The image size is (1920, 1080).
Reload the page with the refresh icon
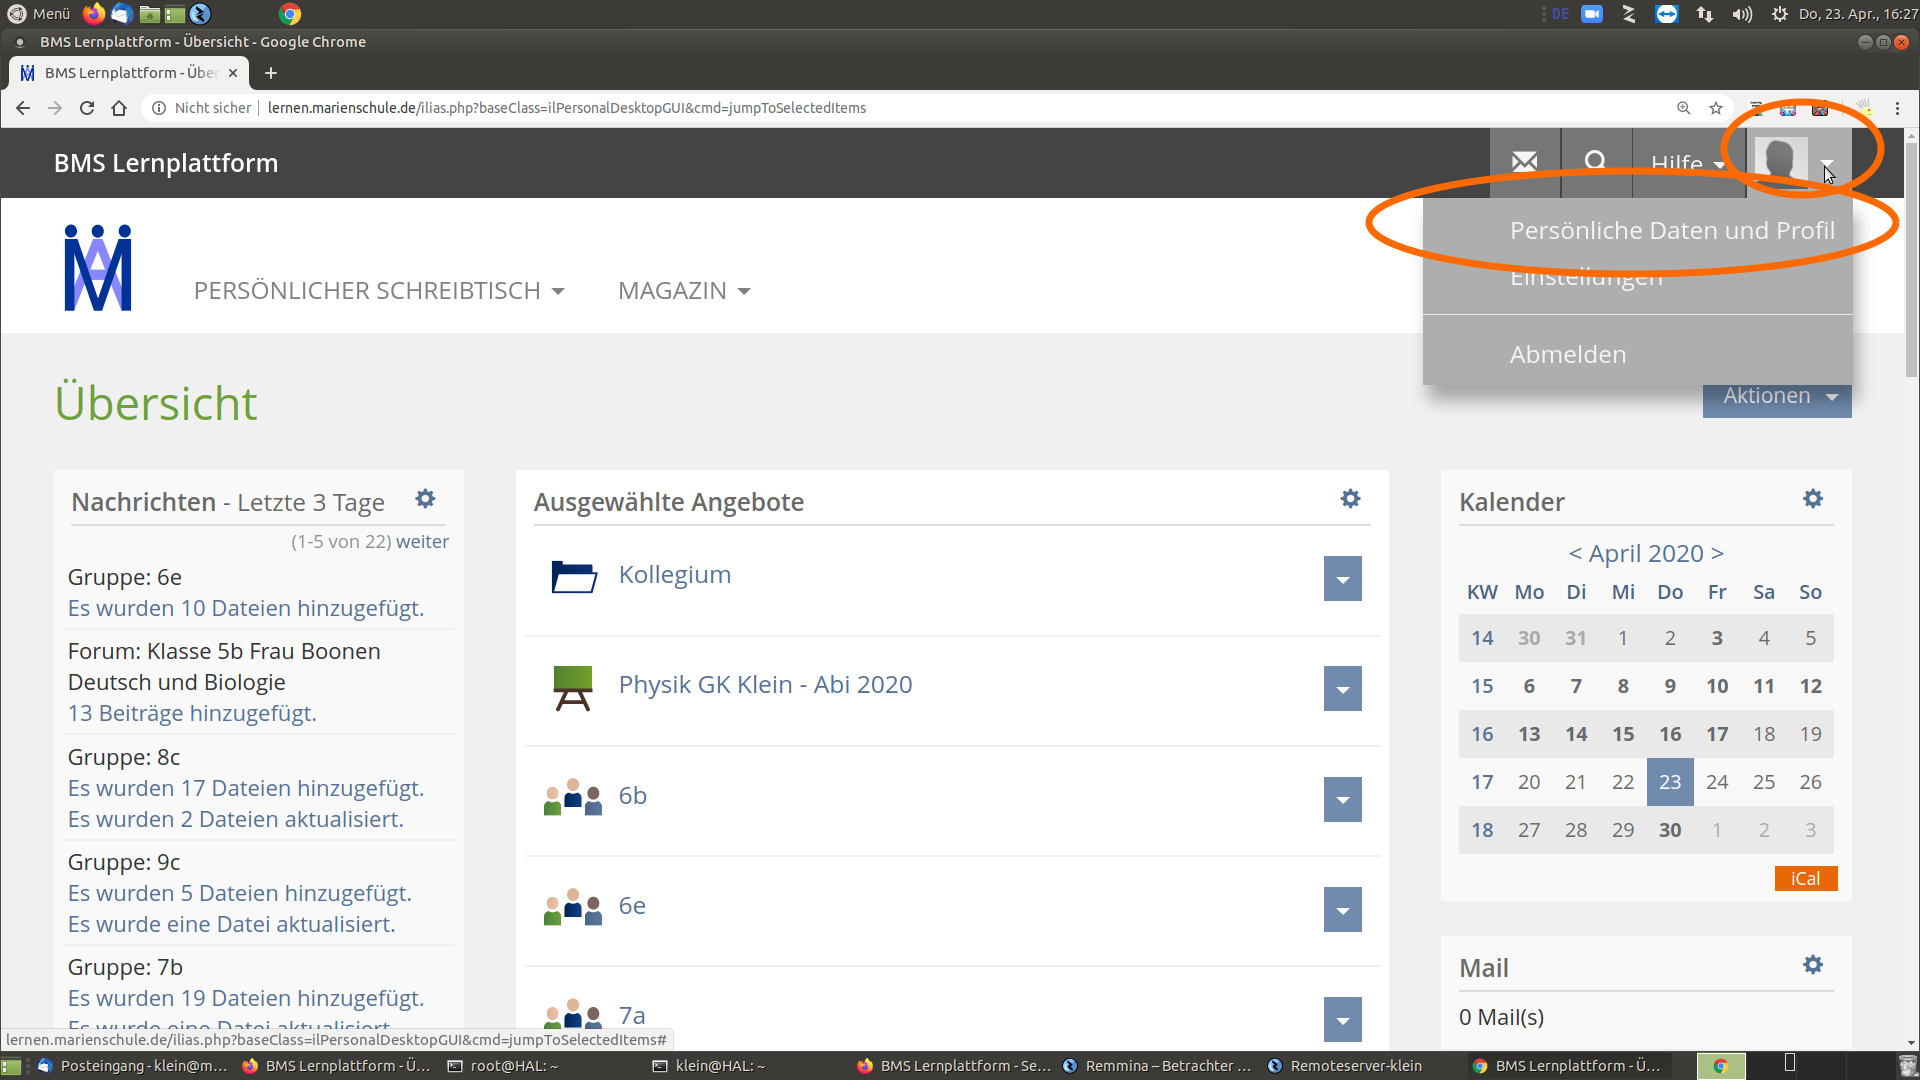pyautogui.click(x=87, y=108)
